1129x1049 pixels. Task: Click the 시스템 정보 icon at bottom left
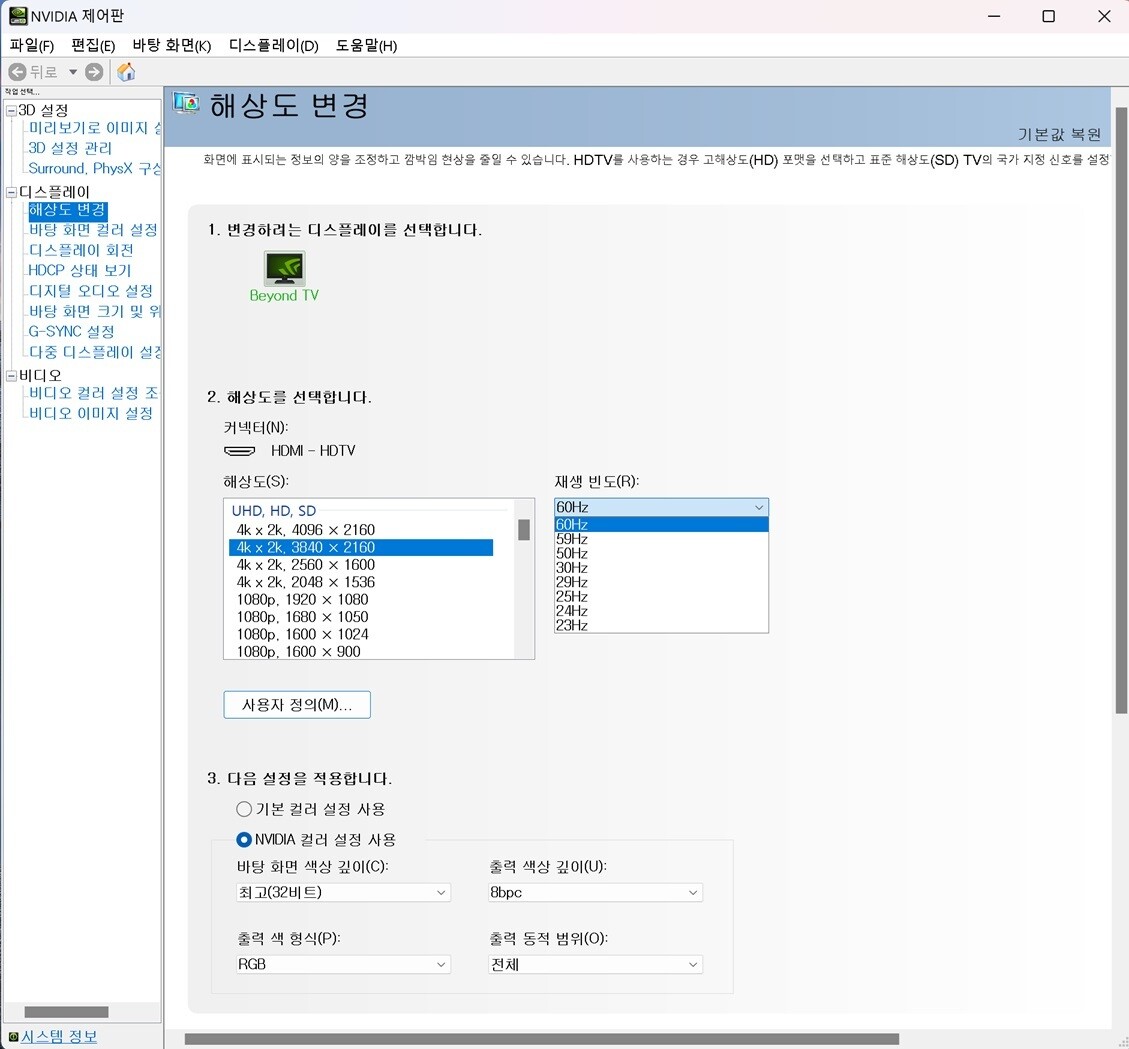coord(13,1037)
